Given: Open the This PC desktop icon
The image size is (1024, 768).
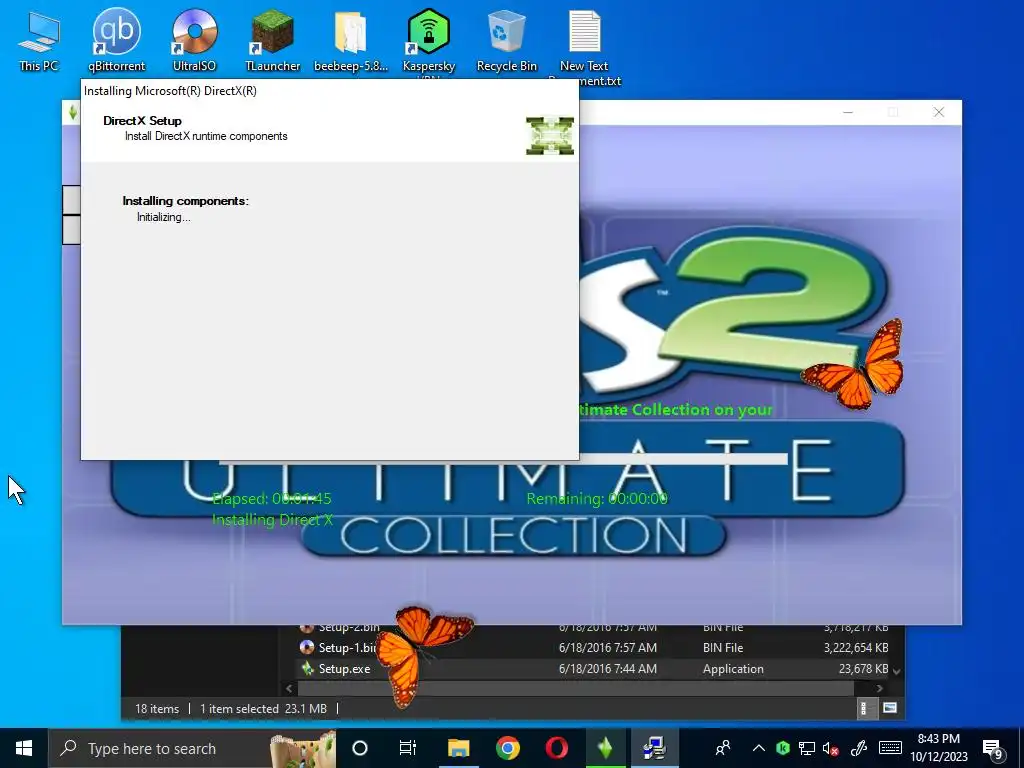Looking at the screenshot, I should pyautogui.click(x=39, y=40).
